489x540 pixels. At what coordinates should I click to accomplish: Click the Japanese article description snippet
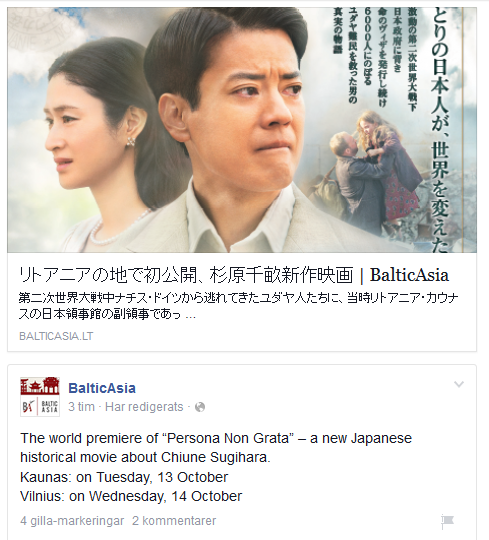(x=238, y=306)
